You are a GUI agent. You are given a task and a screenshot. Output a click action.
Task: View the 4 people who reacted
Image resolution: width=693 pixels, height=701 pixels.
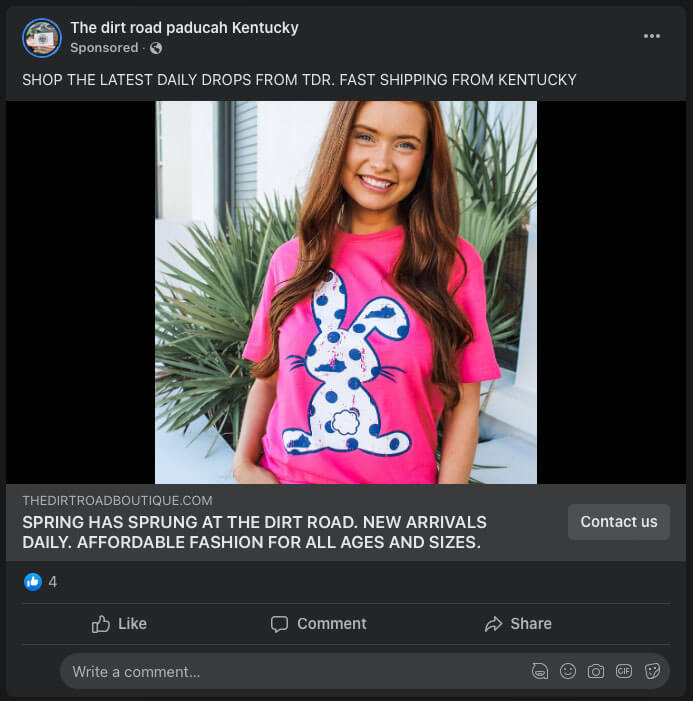(x=53, y=581)
